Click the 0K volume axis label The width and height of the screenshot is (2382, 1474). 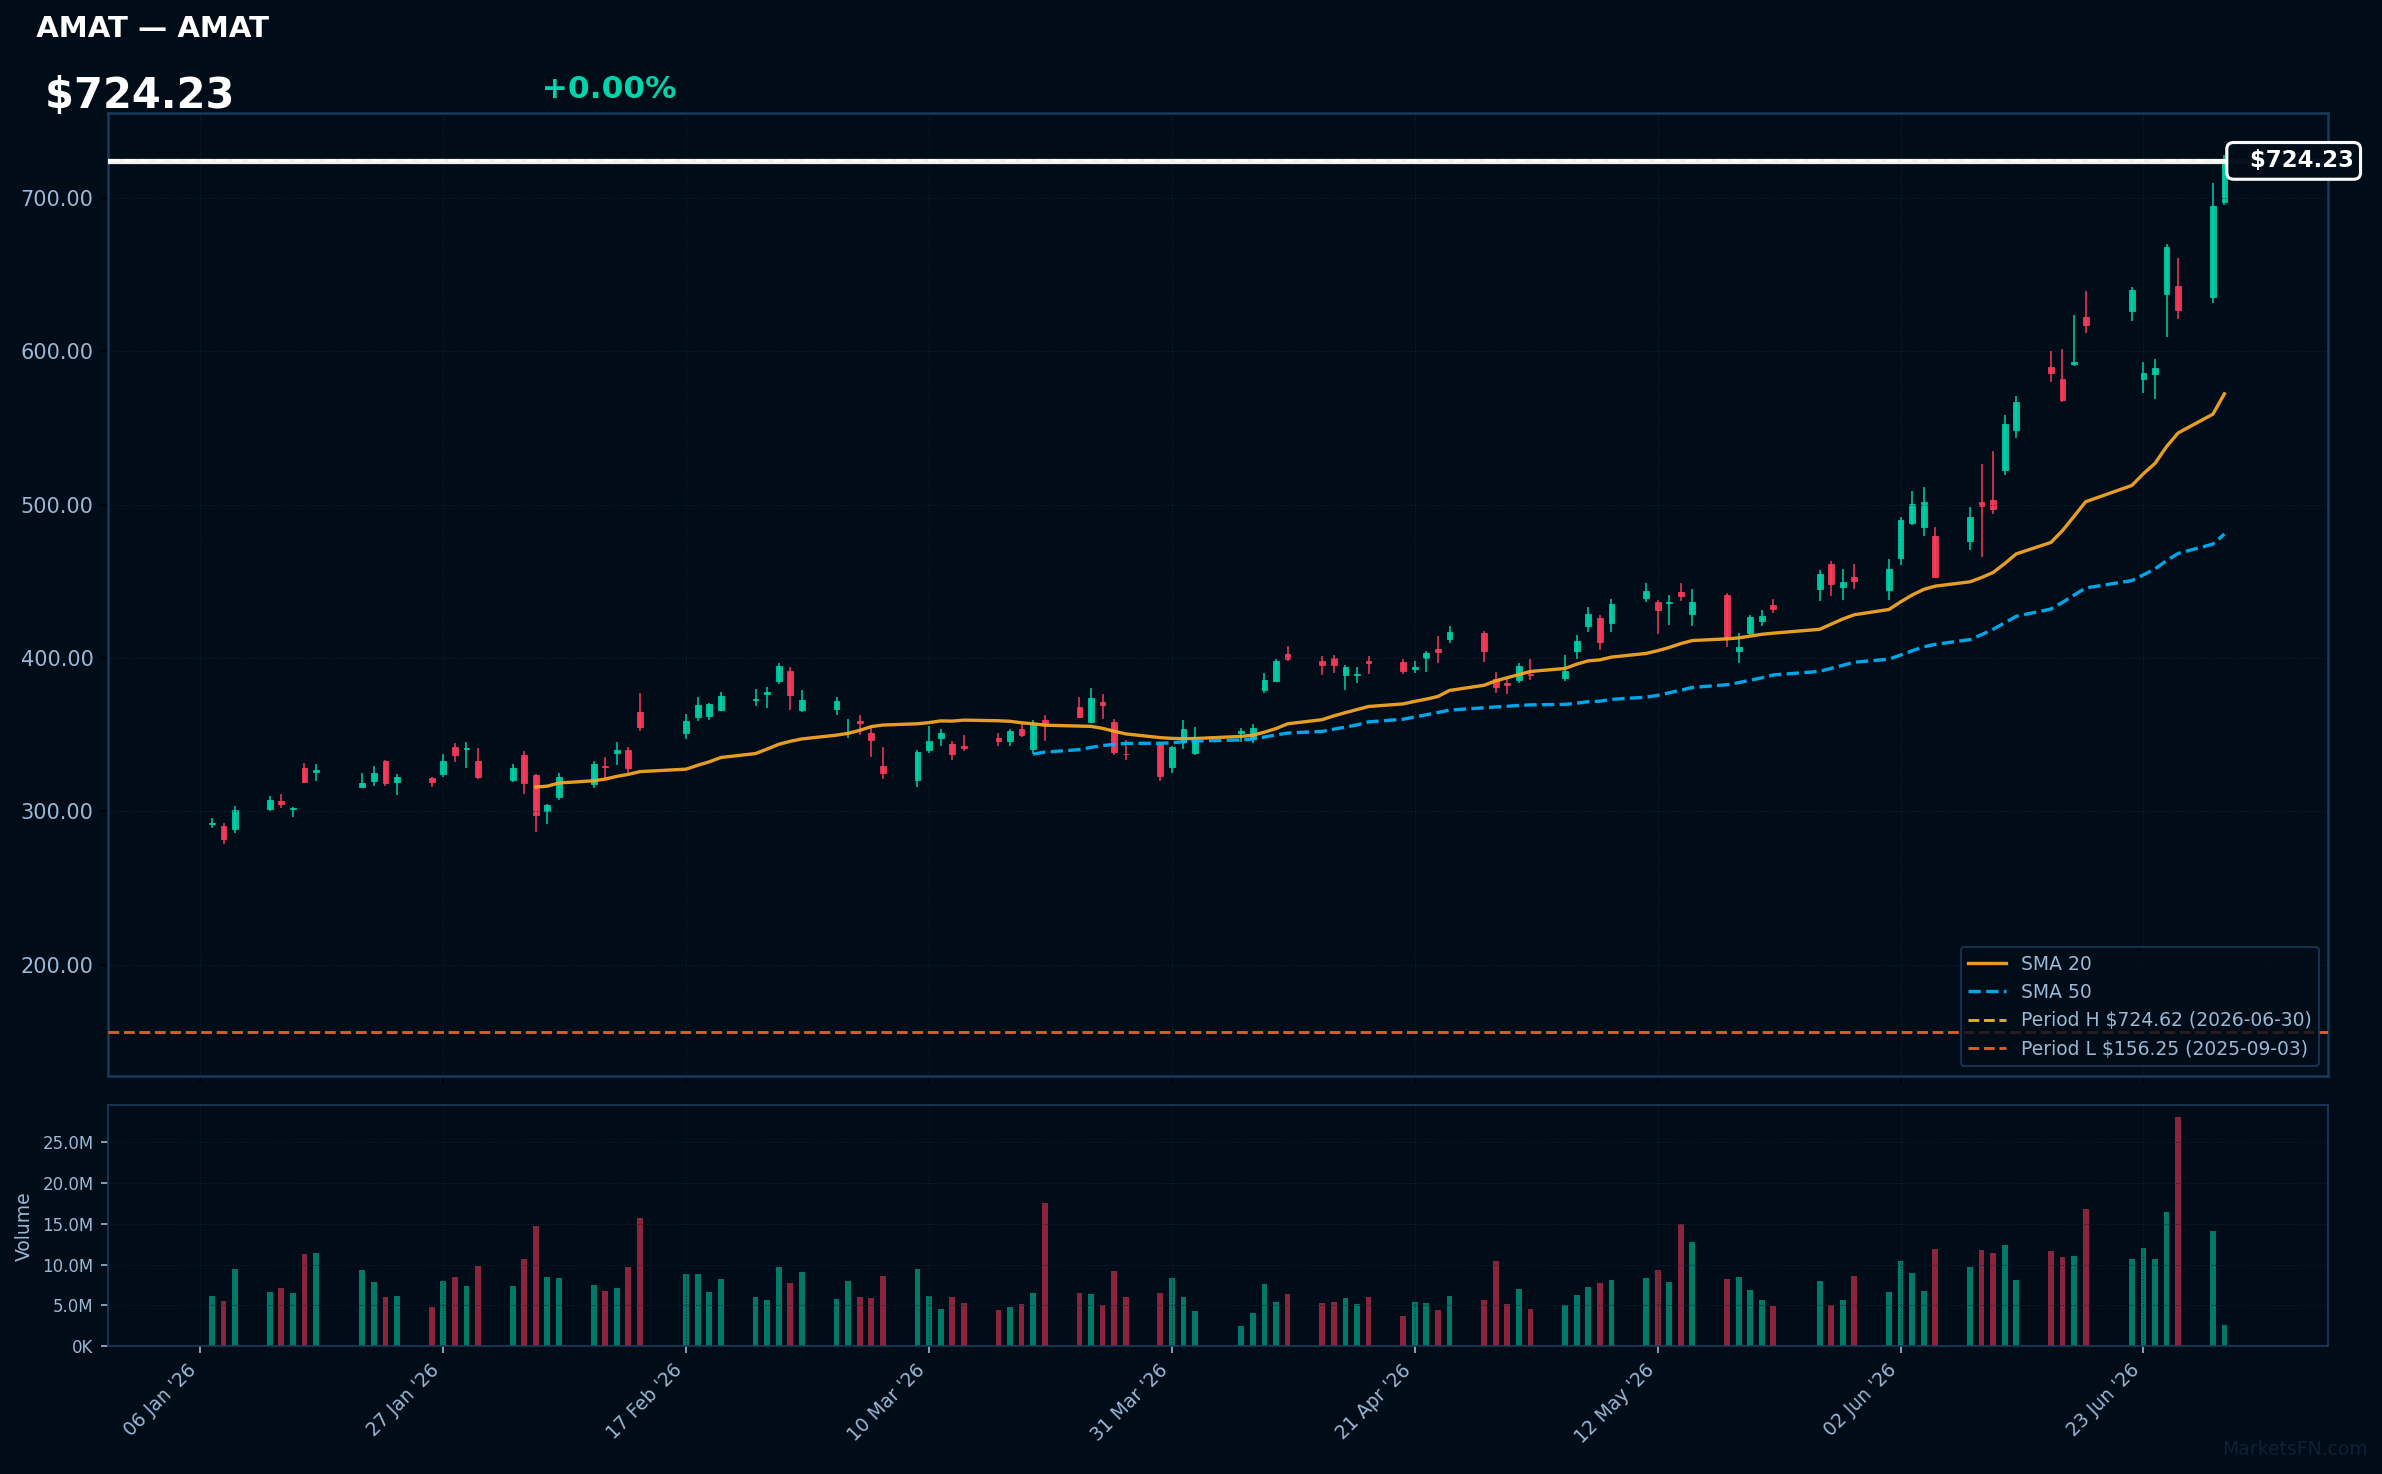point(82,1347)
